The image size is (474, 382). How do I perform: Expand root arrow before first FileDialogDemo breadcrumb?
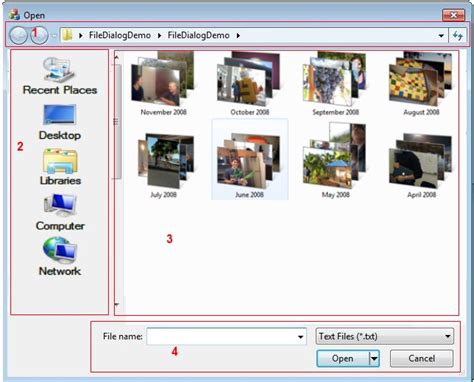tap(81, 35)
